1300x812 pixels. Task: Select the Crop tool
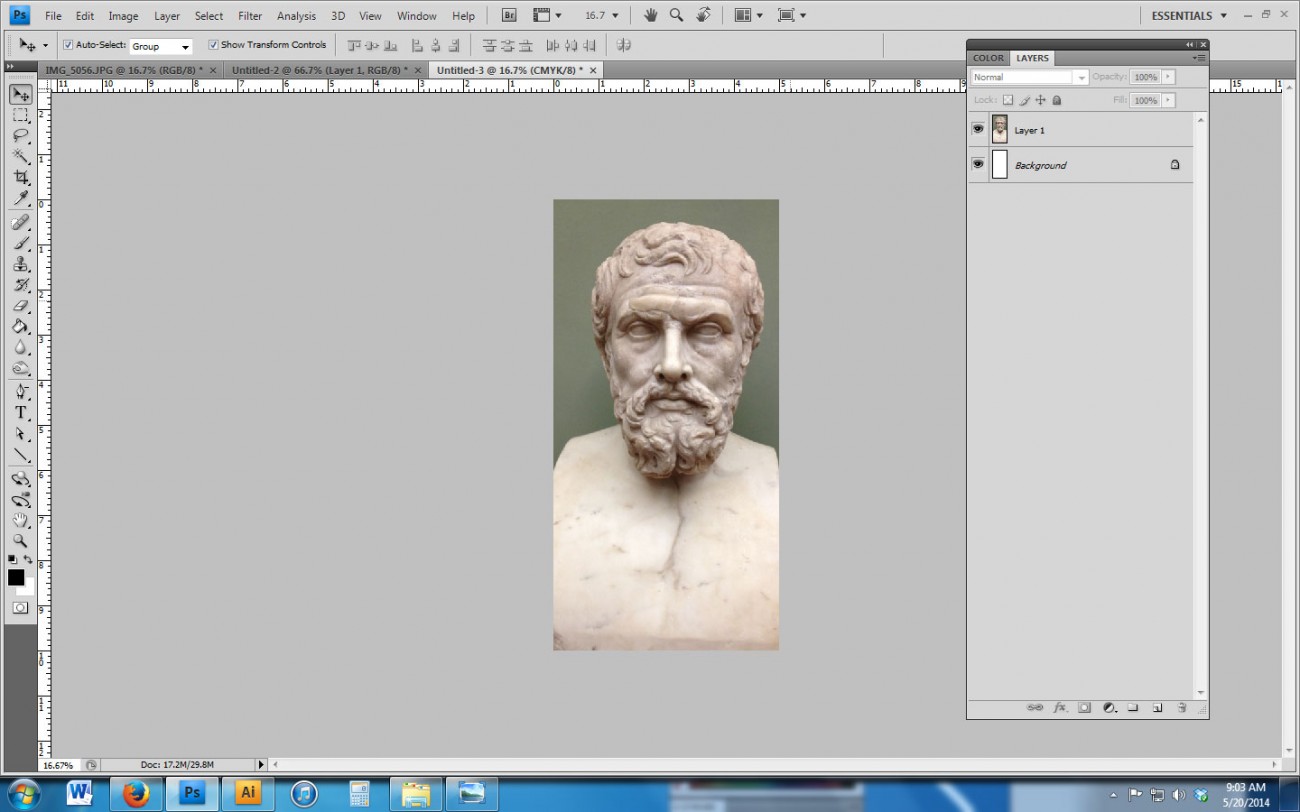(x=20, y=178)
